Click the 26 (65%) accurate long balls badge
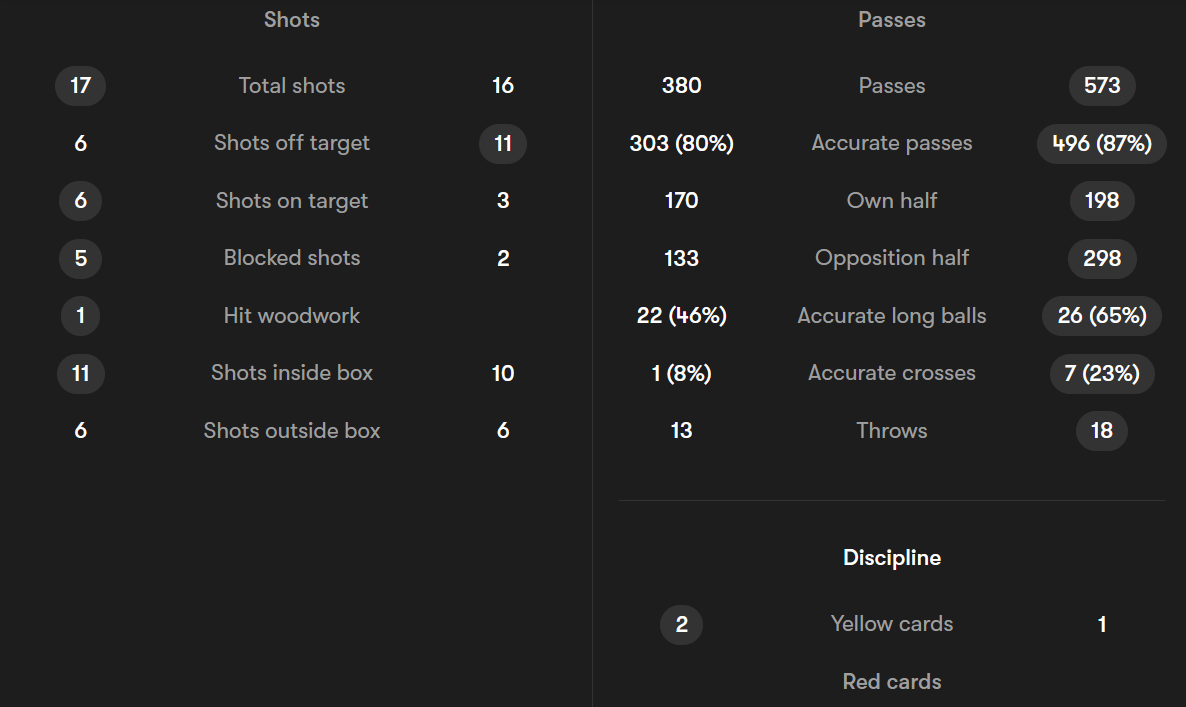Viewport: 1186px width, 707px height. pos(1102,315)
